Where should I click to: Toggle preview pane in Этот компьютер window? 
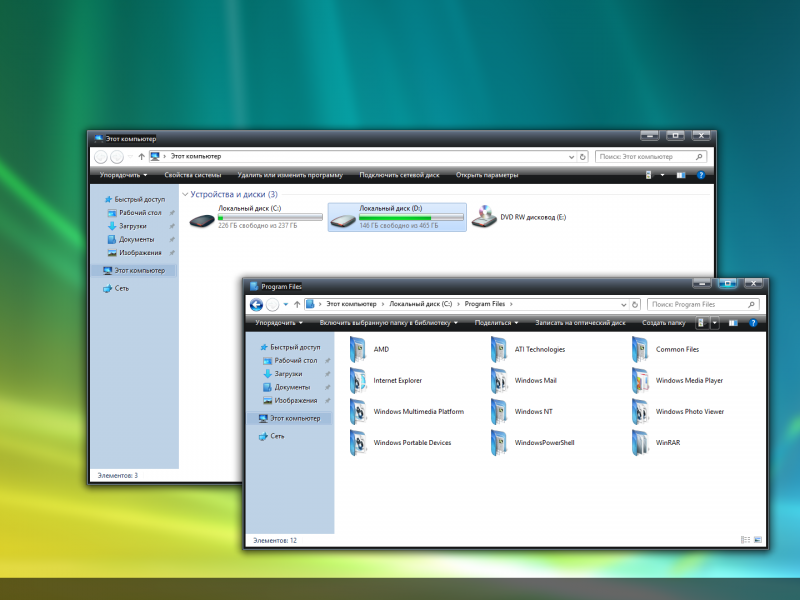[x=681, y=175]
